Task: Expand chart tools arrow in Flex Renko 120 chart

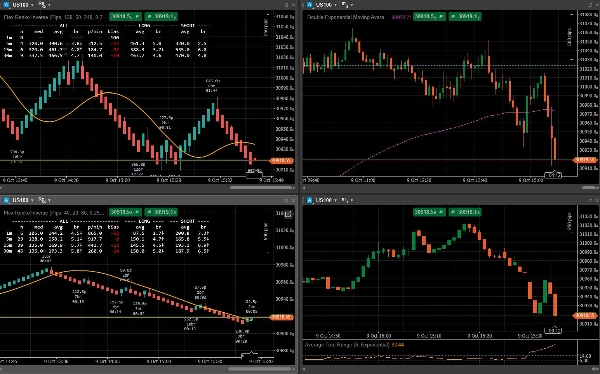Action: pyautogui.click(x=49, y=5)
